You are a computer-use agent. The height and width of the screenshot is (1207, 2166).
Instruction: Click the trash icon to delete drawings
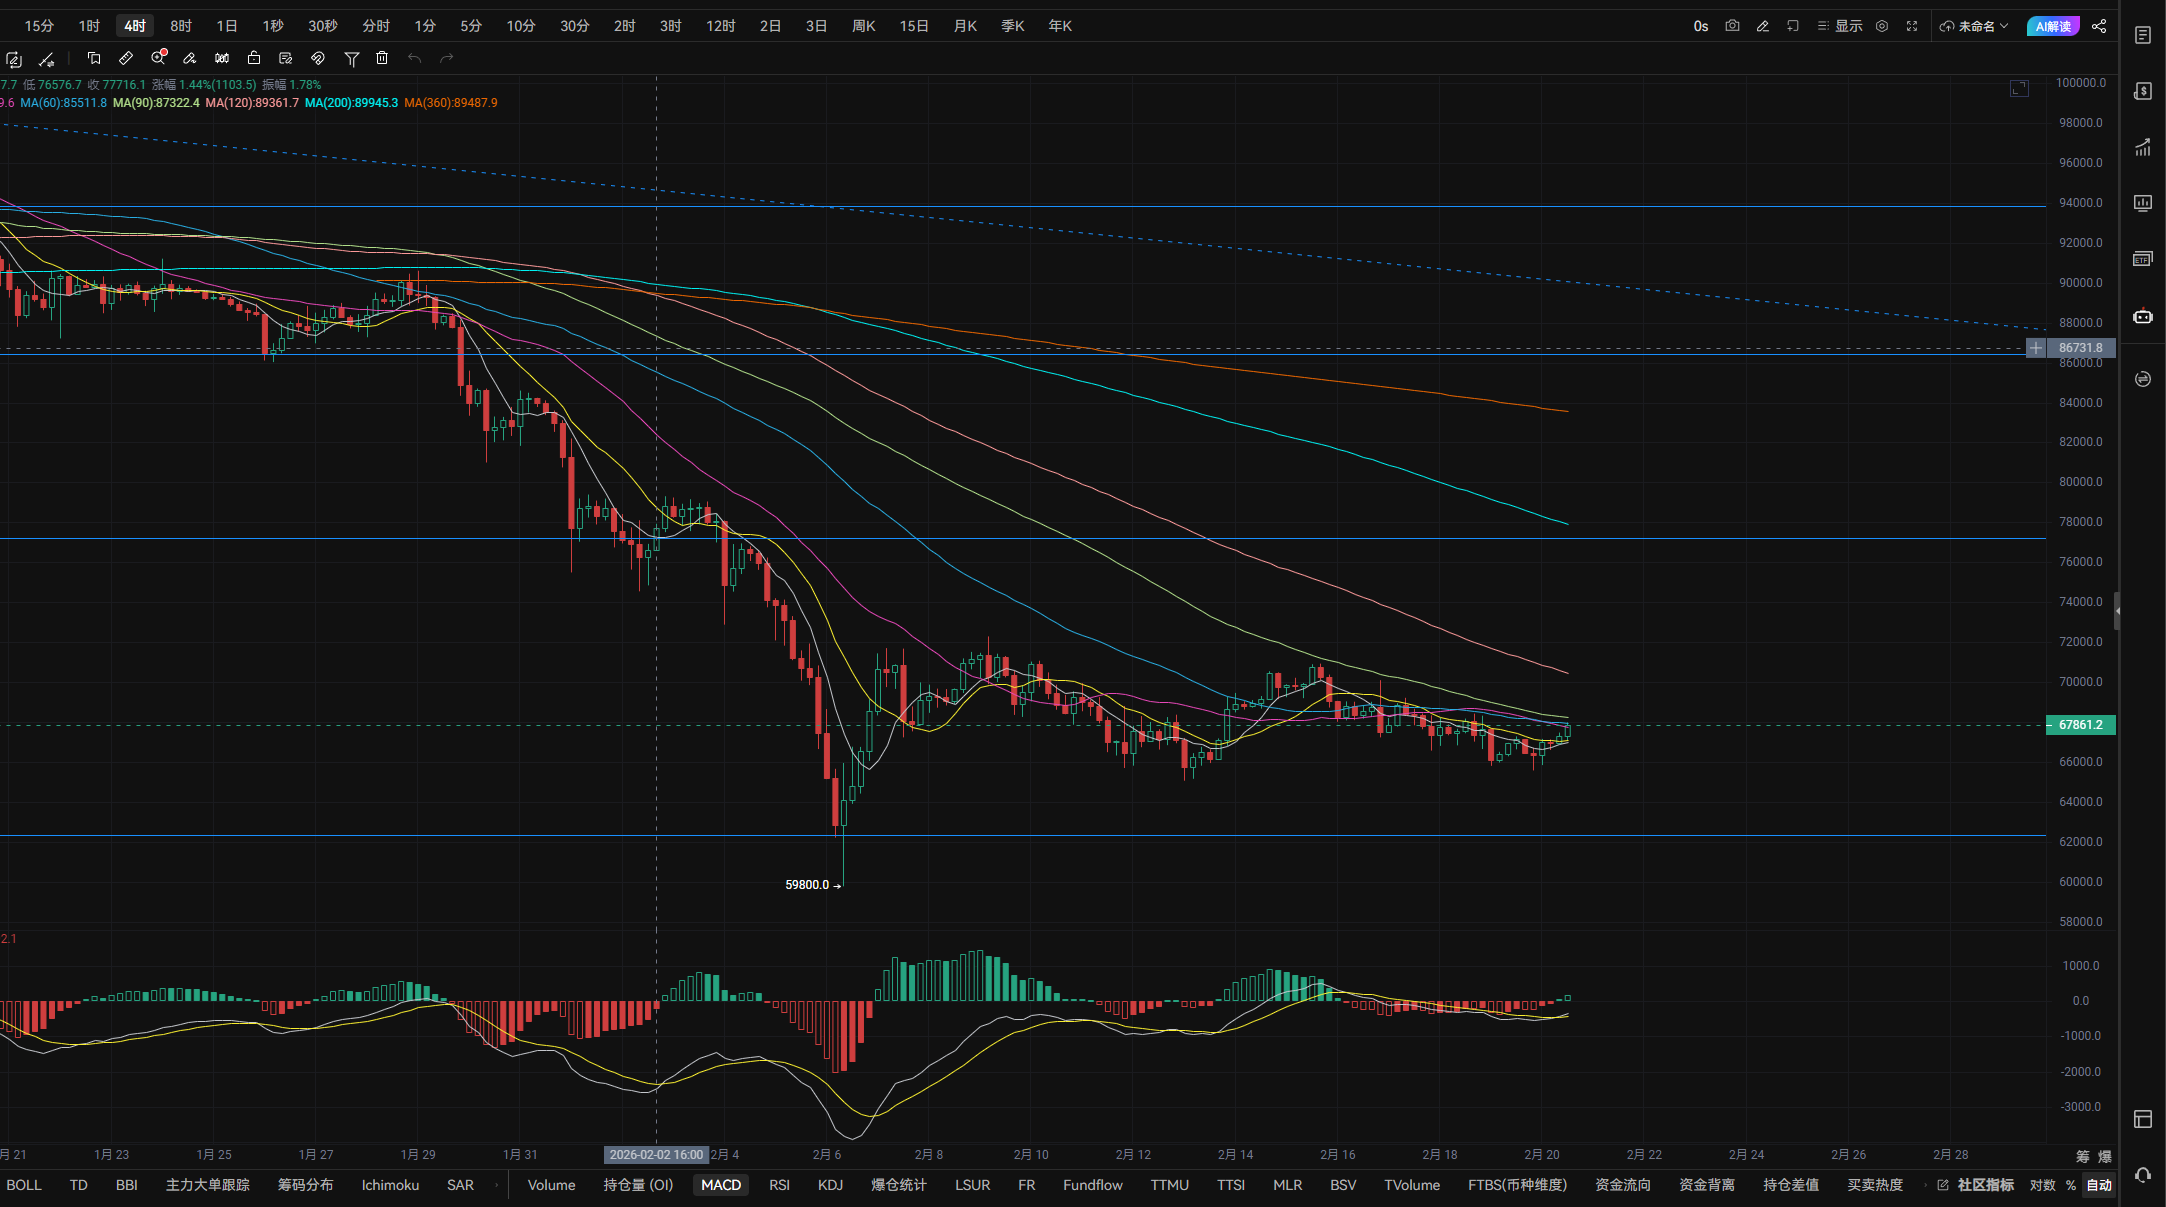pyautogui.click(x=382, y=58)
